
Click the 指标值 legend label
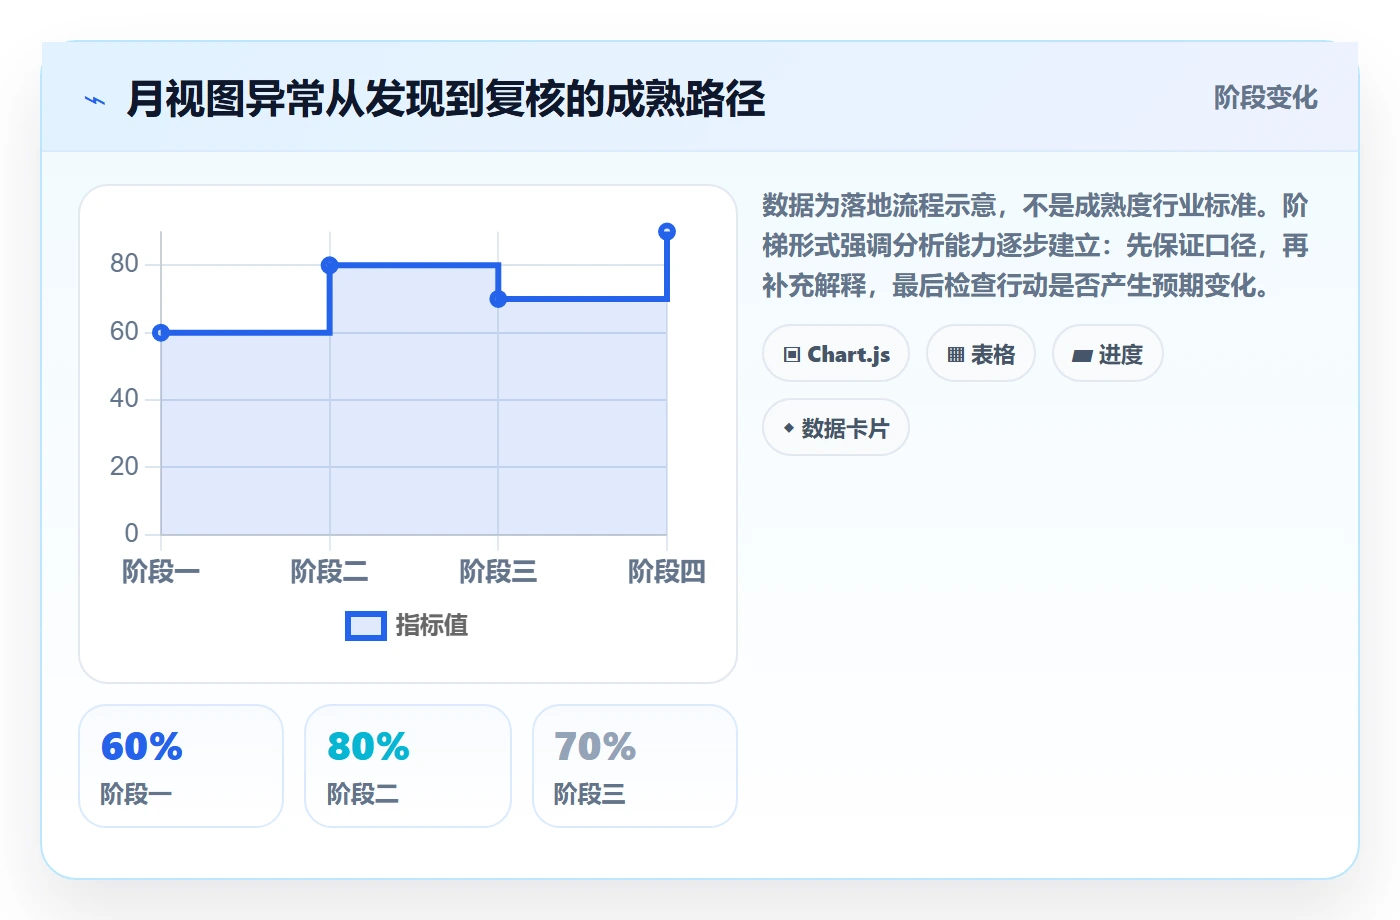pos(432,626)
